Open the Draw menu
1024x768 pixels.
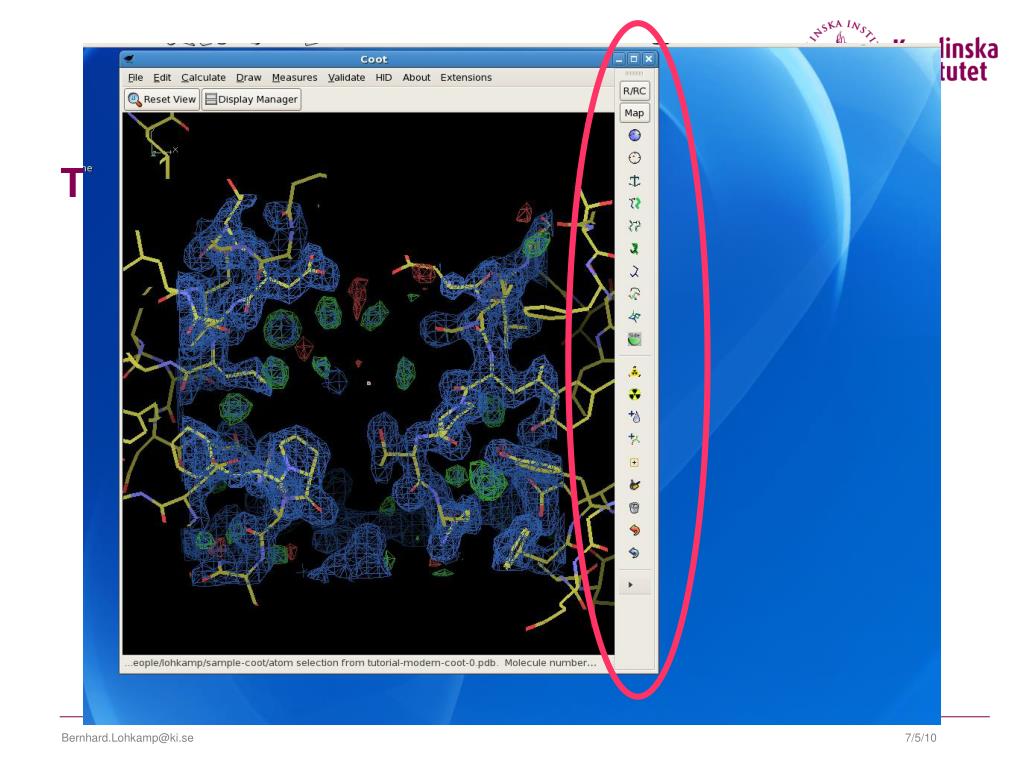tap(248, 77)
